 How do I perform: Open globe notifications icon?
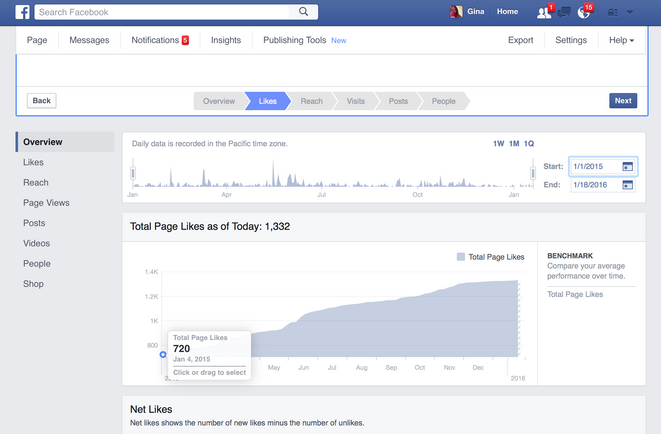(x=583, y=13)
